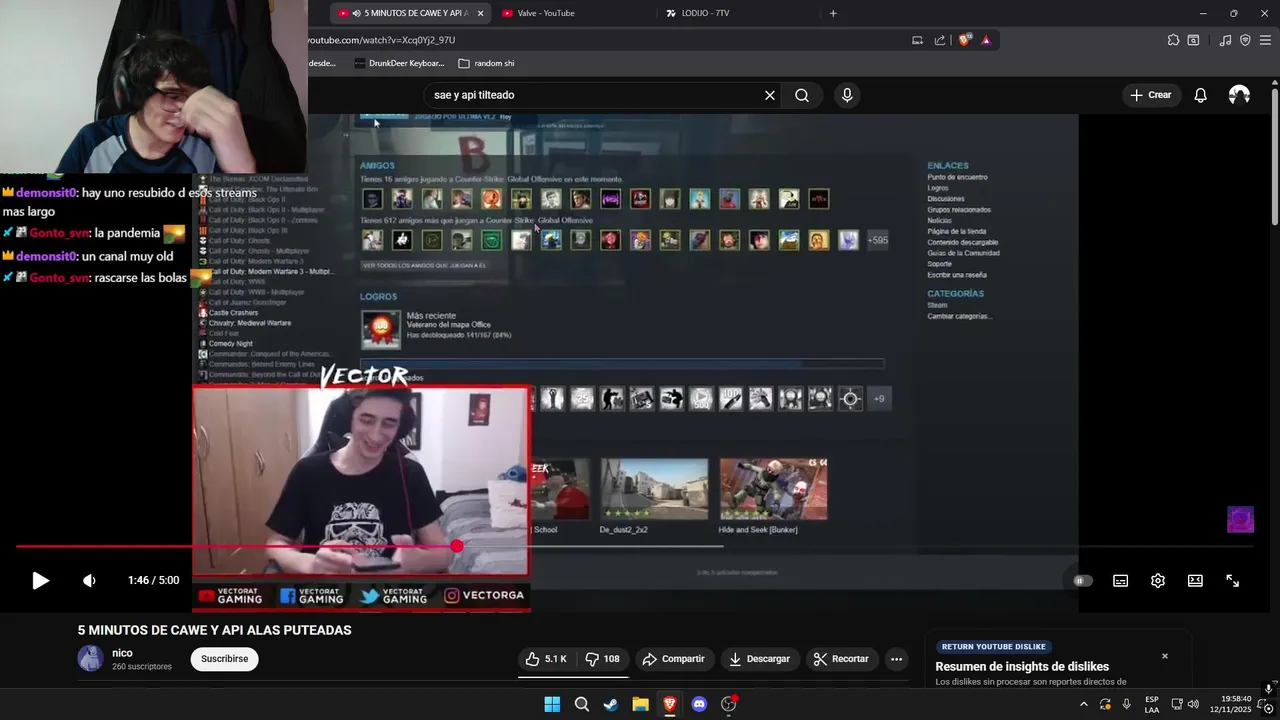1280x720 pixels.
Task: Open nico's channel avatar
Action: pos(91,658)
